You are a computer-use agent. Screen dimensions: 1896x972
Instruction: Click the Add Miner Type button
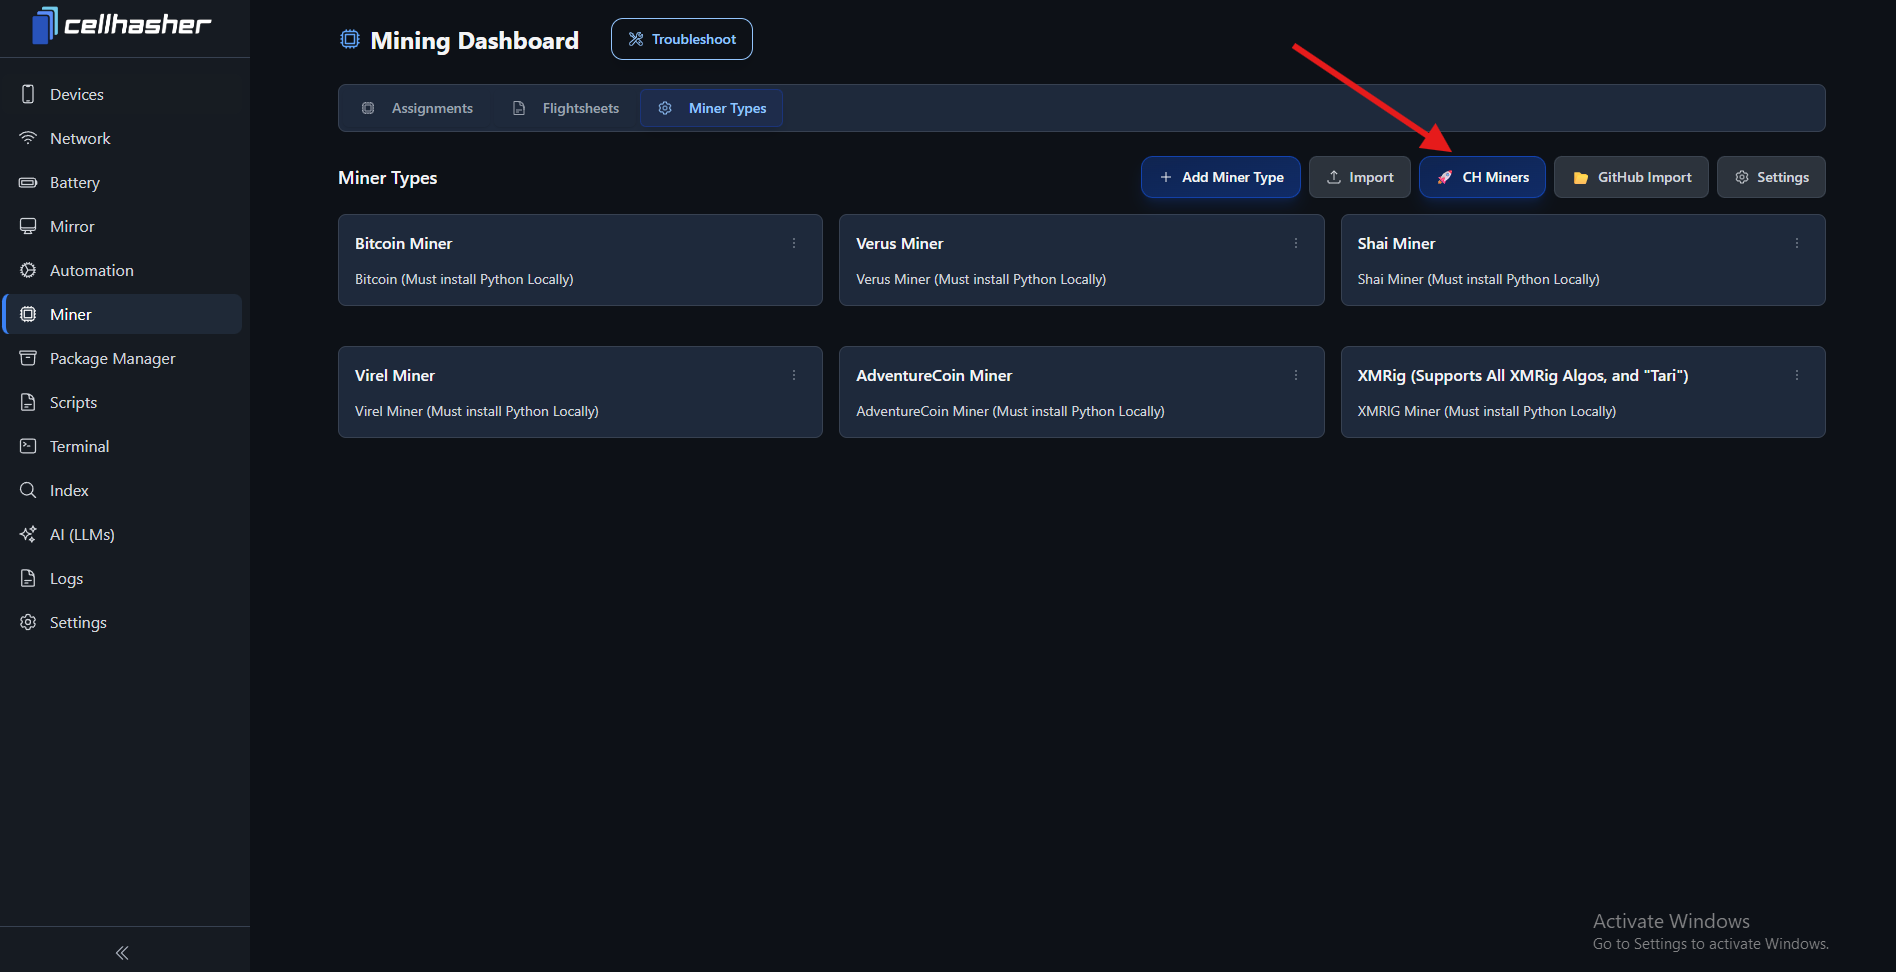1220,177
